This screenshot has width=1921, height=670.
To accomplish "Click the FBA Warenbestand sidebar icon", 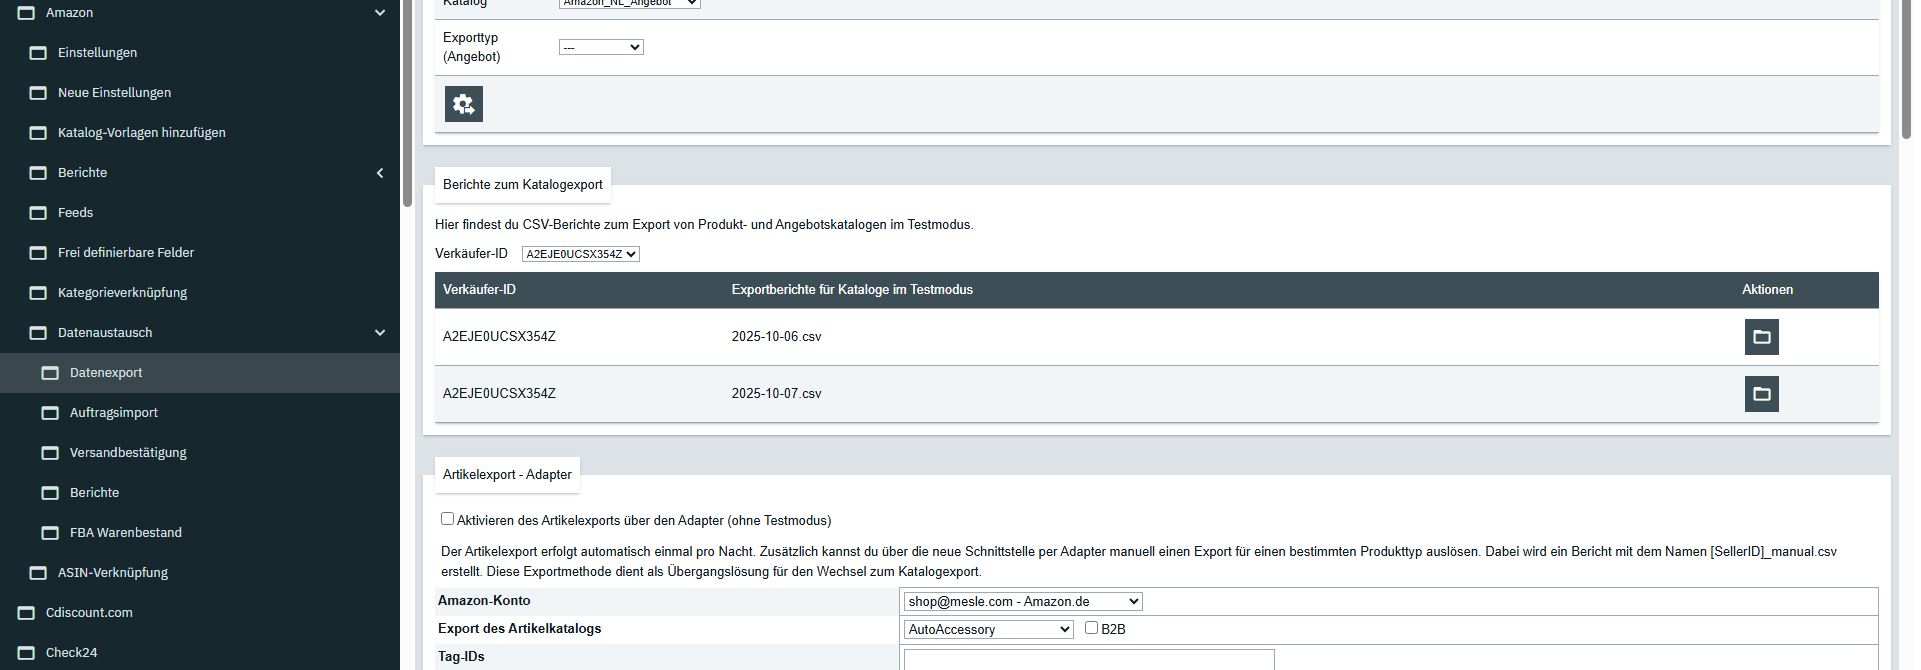I will point(50,533).
